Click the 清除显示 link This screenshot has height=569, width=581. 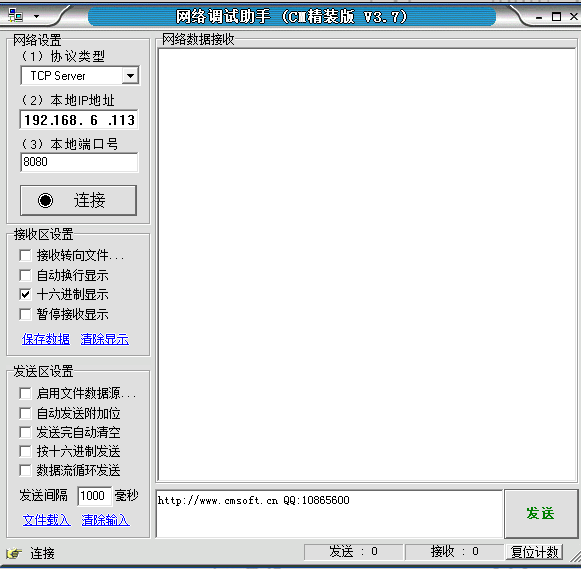(x=105, y=339)
